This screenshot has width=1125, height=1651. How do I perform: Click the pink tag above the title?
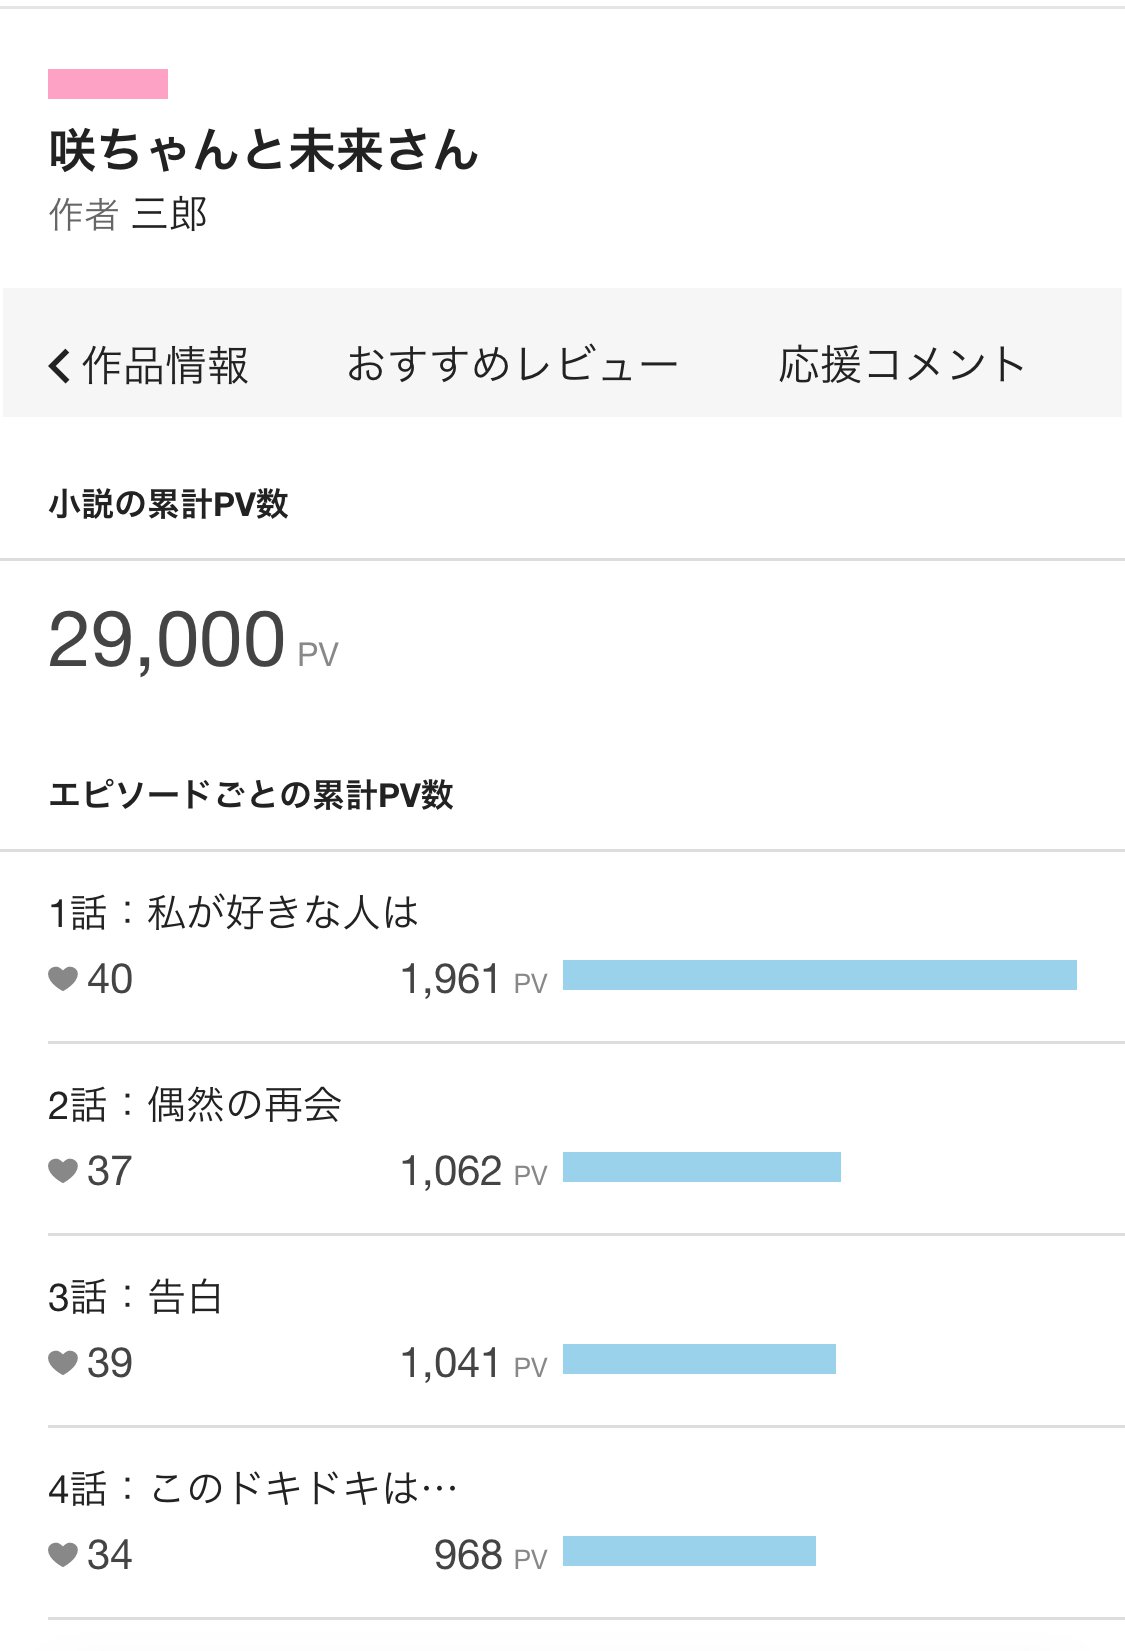(108, 84)
